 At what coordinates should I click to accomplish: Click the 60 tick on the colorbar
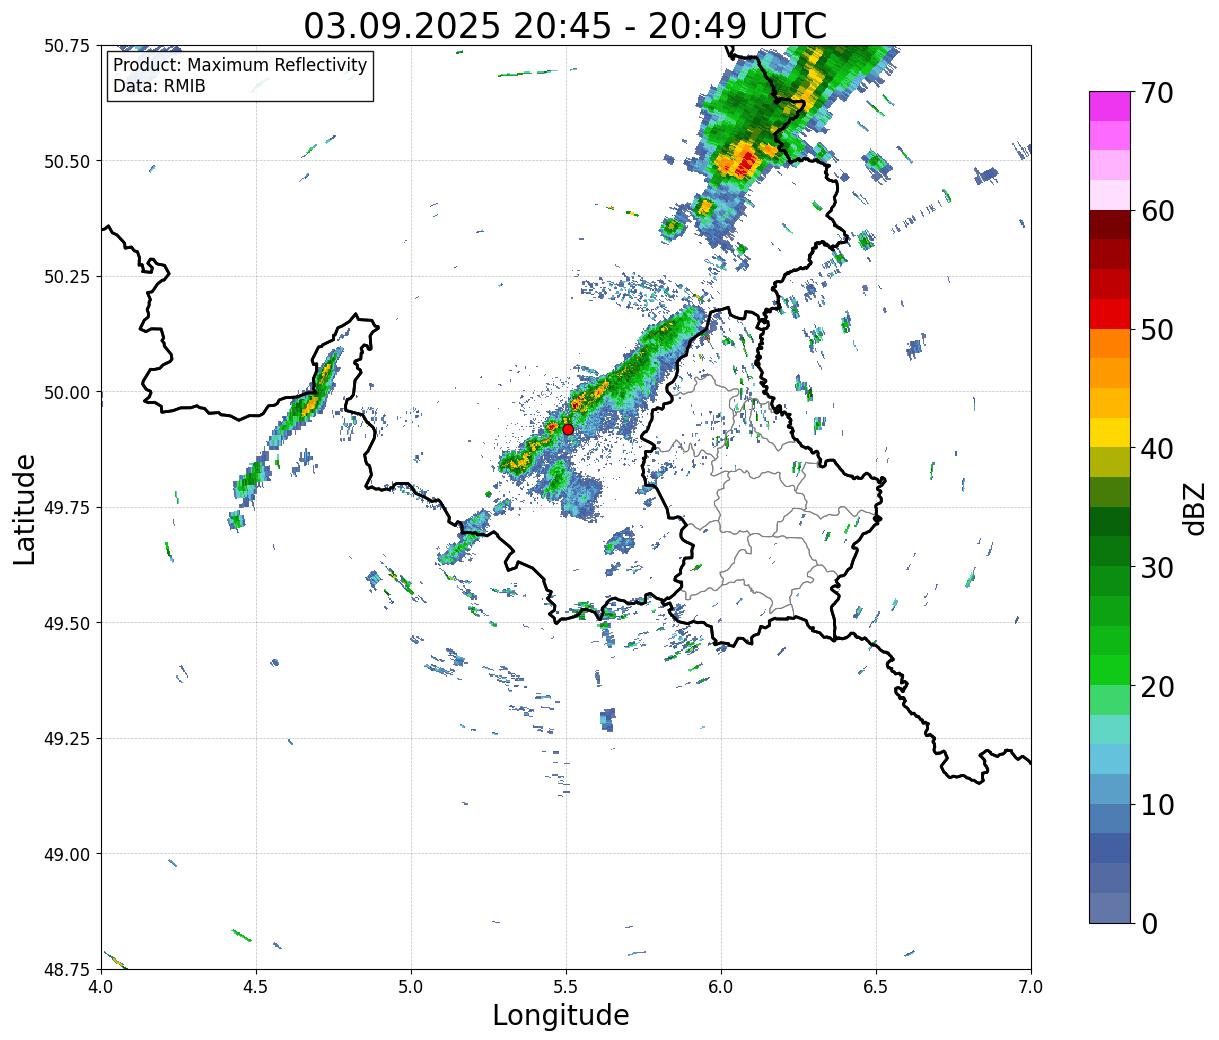tap(1157, 211)
